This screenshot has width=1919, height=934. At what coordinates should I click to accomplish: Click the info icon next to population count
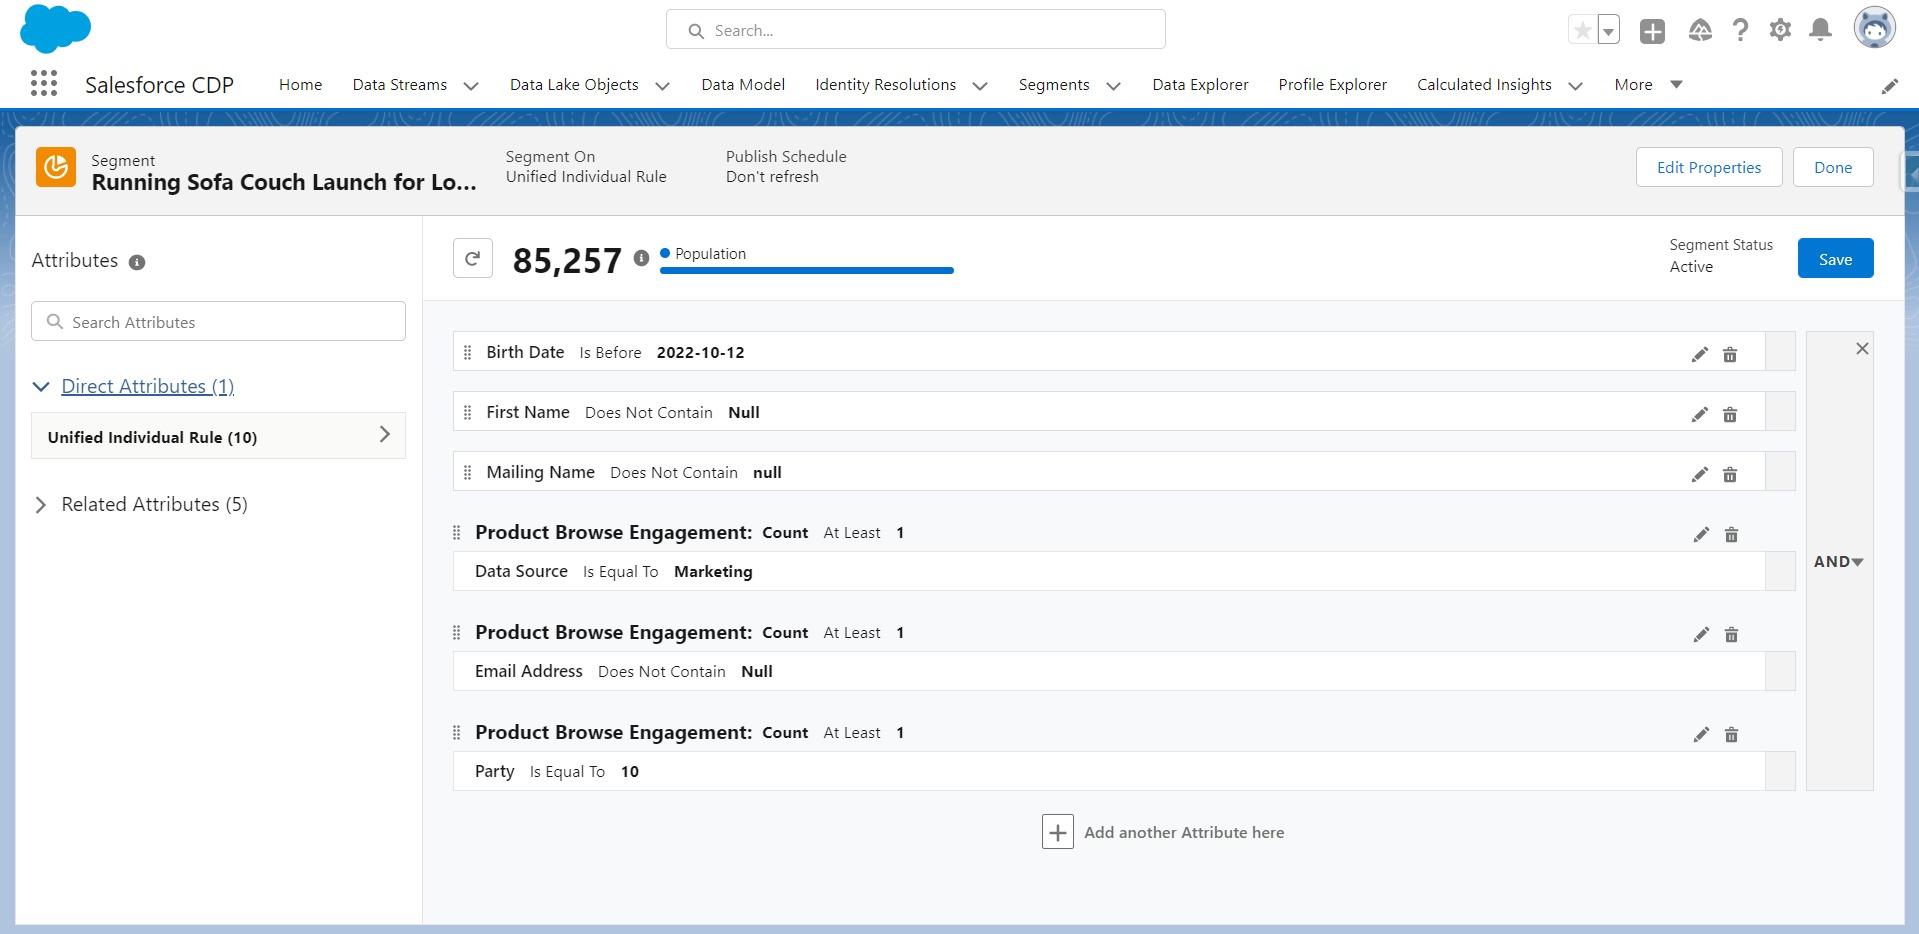[641, 258]
